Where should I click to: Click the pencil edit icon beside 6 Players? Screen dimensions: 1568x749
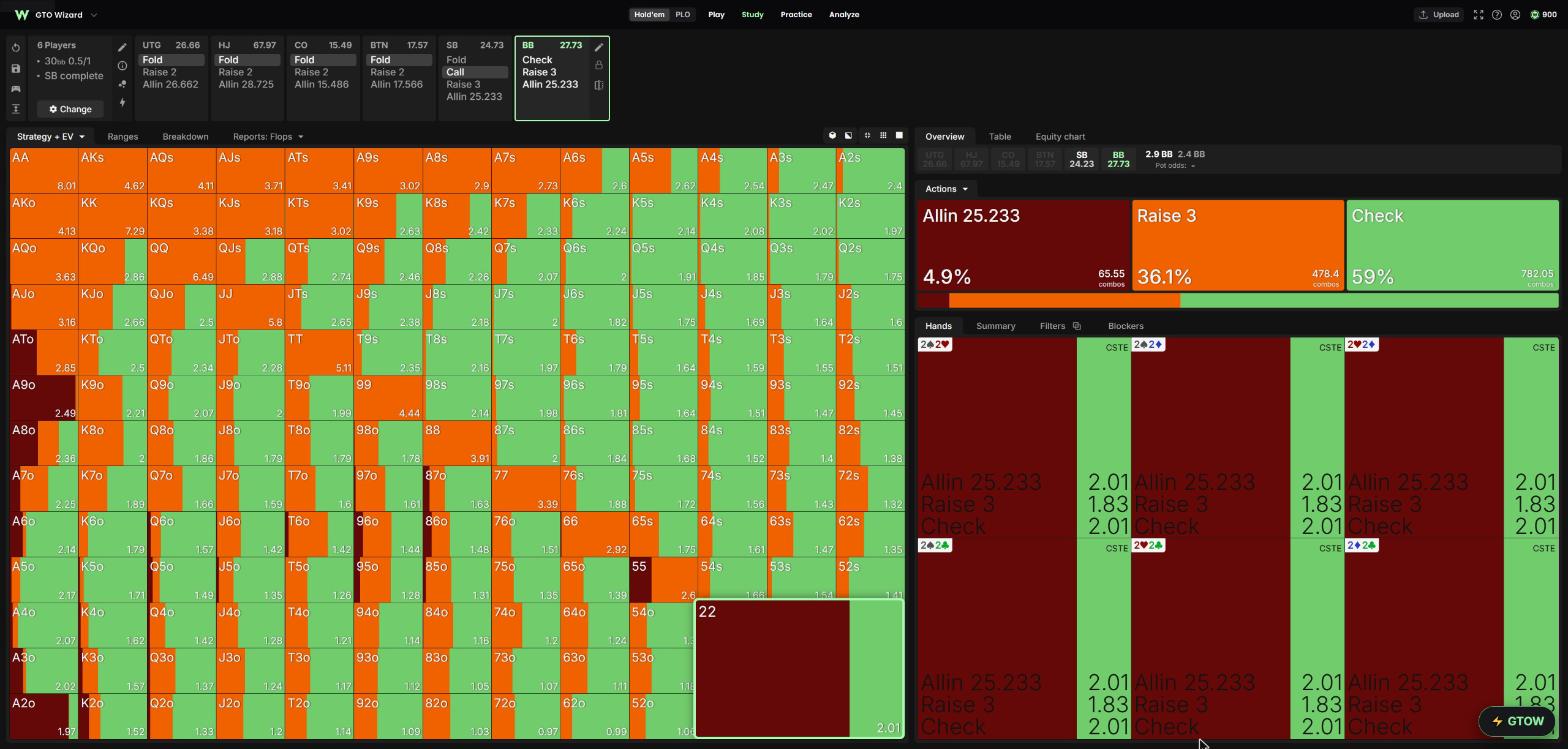[x=122, y=47]
